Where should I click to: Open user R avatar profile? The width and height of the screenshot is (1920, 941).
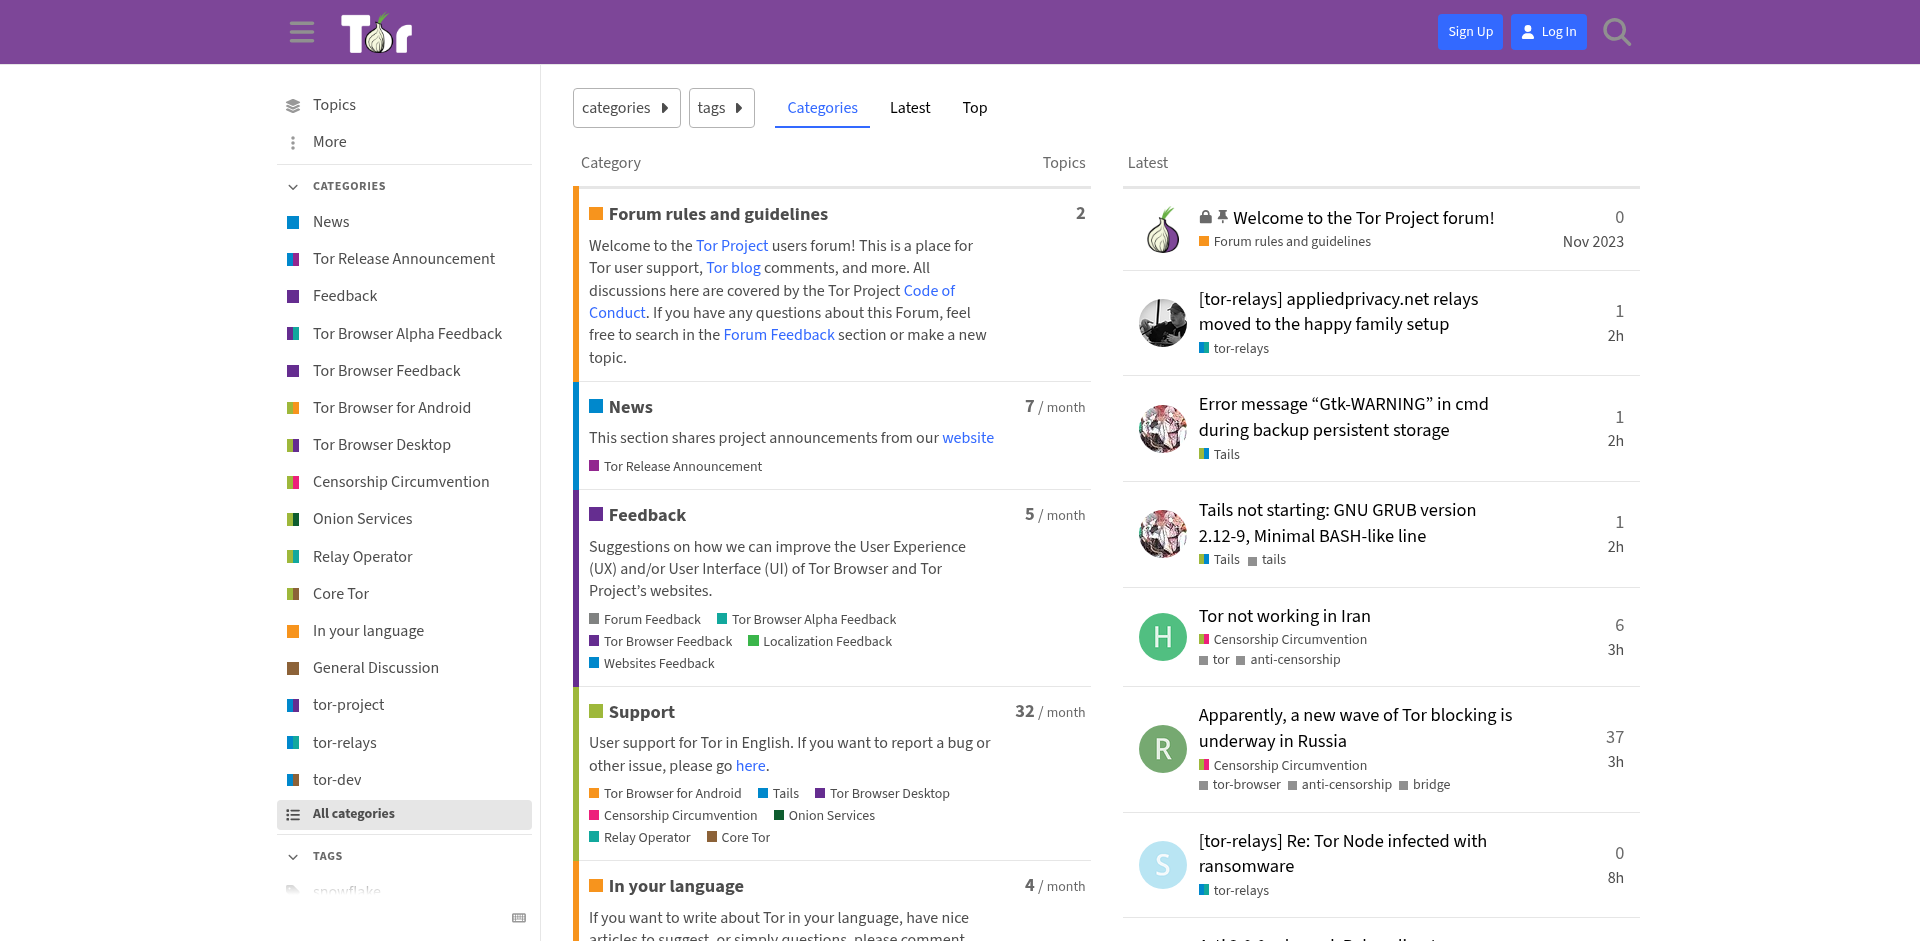click(1162, 749)
